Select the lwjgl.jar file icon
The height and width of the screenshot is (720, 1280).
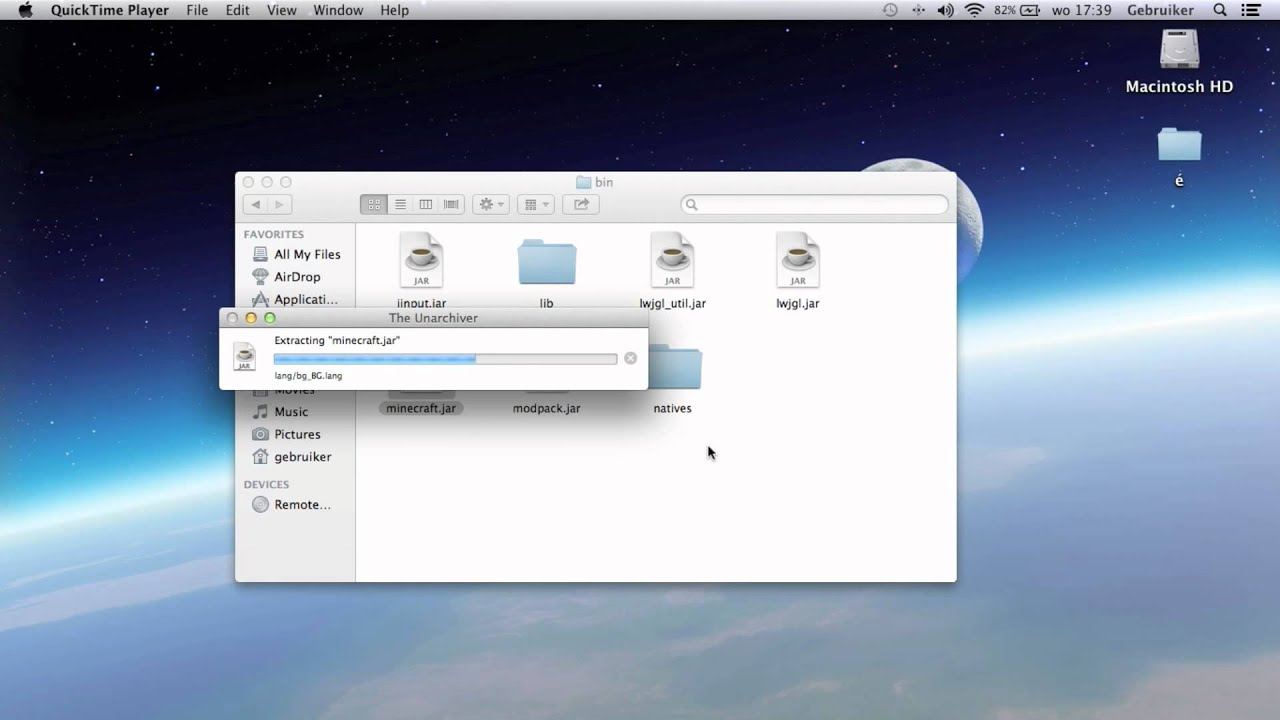(797, 260)
